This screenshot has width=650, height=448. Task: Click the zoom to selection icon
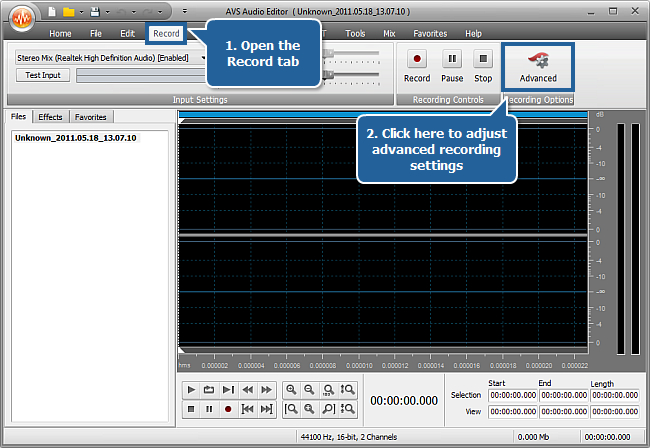tap(309, 409)
